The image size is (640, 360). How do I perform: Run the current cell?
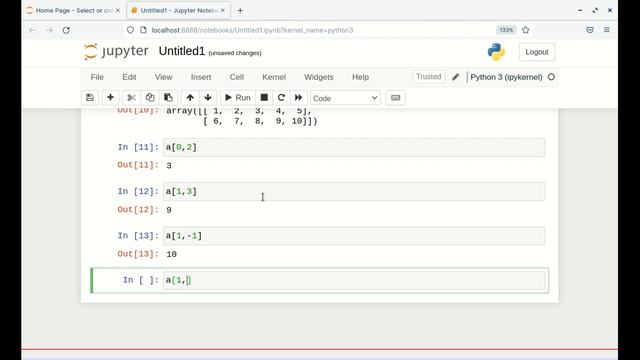pyautogui.click(x=238, y=98)
